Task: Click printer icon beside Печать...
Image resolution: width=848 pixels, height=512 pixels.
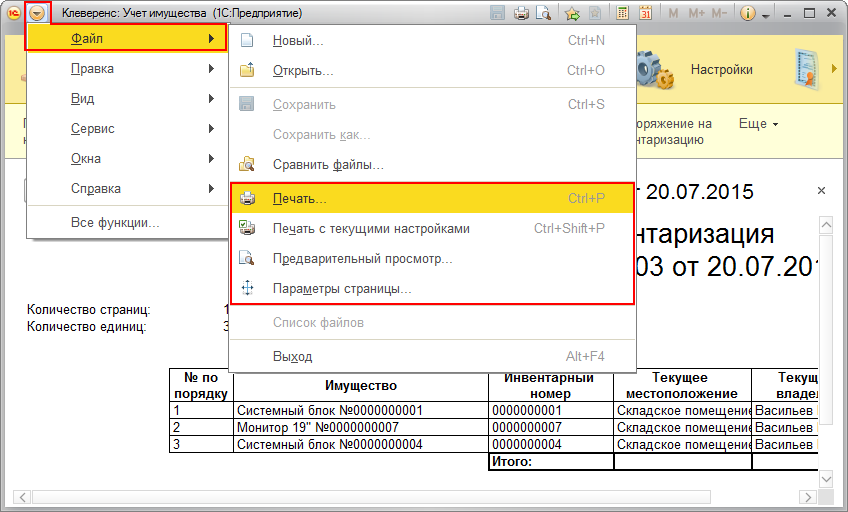Action: click(247, 198)
